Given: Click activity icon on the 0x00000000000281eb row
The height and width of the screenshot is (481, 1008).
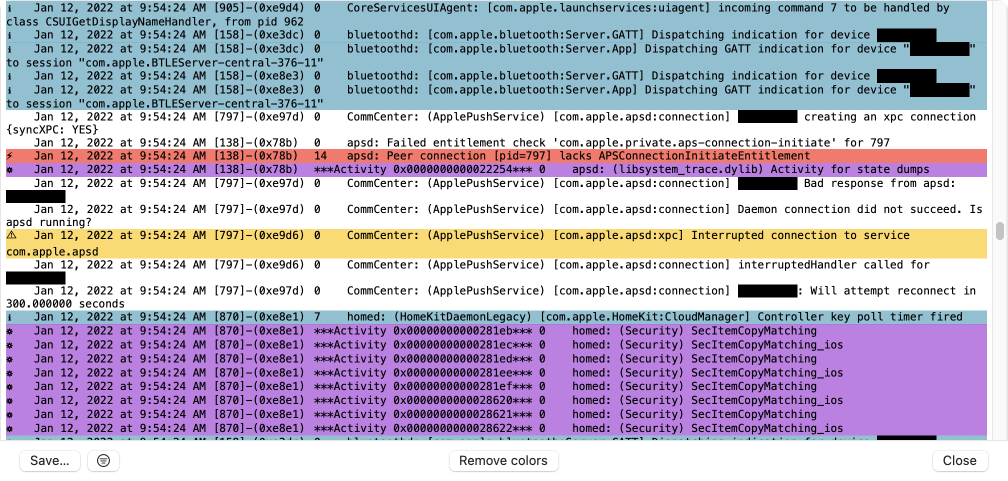Looking at the screenshot, I should (10, 331).
